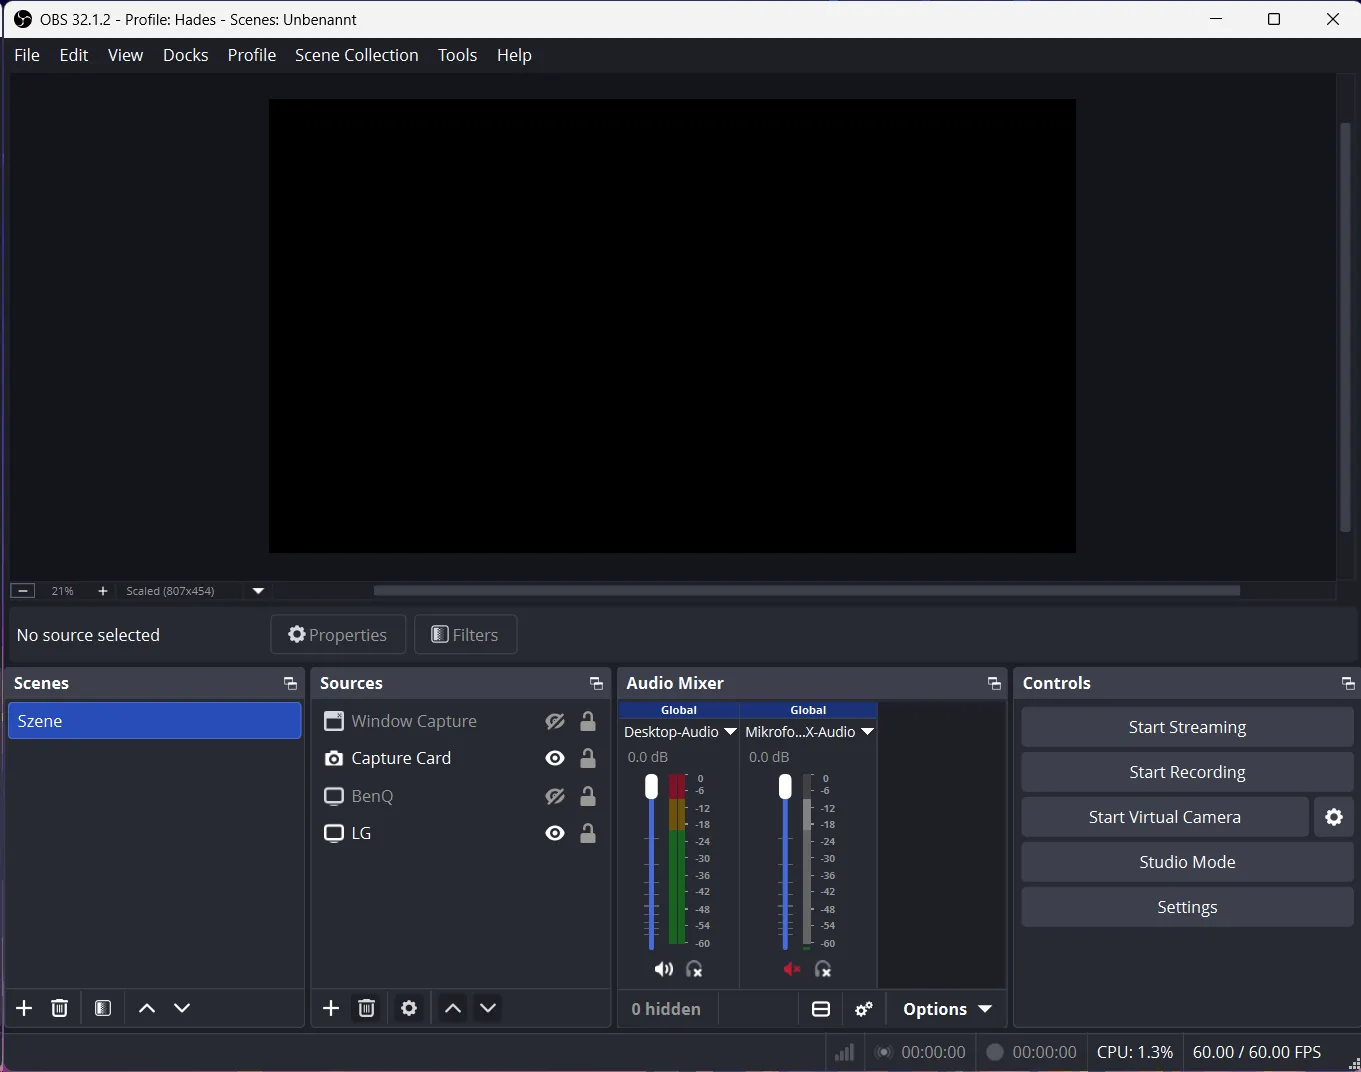Unlock the Capture Card source
Image resolution: width=1361 pixels, height=1072 pixels.
point(588,759)
